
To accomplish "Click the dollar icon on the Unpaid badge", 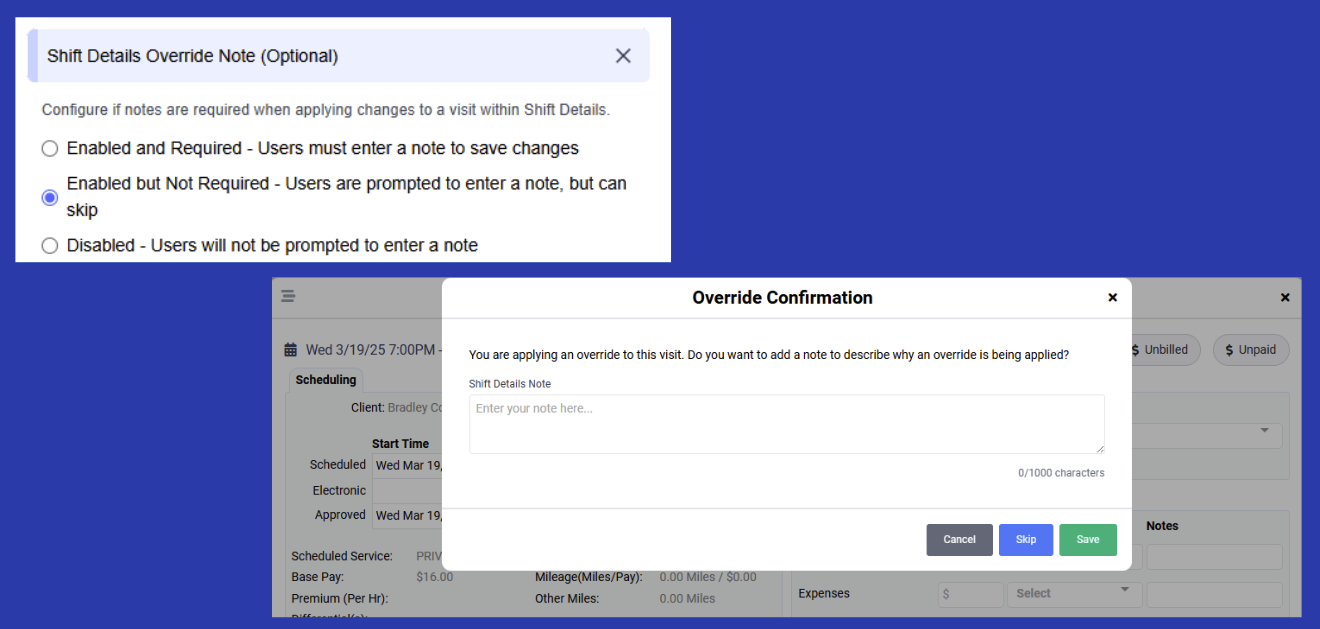I will (x=1229, y=350).
